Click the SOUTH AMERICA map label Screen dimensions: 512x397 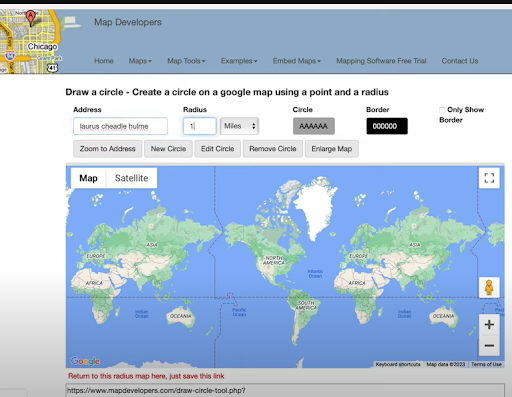306,305
